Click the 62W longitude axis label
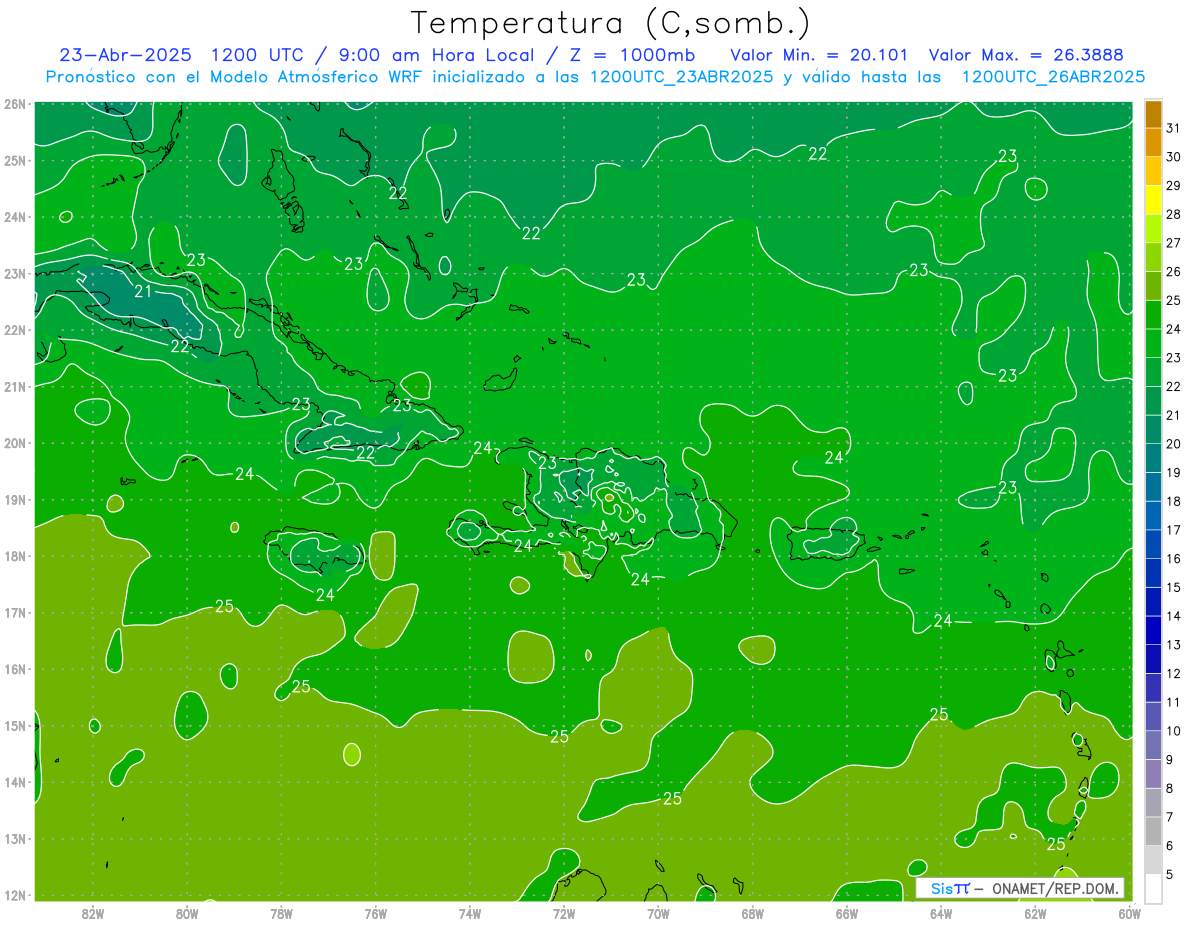The image size is (1200, 927). (x=1035, y=913)
